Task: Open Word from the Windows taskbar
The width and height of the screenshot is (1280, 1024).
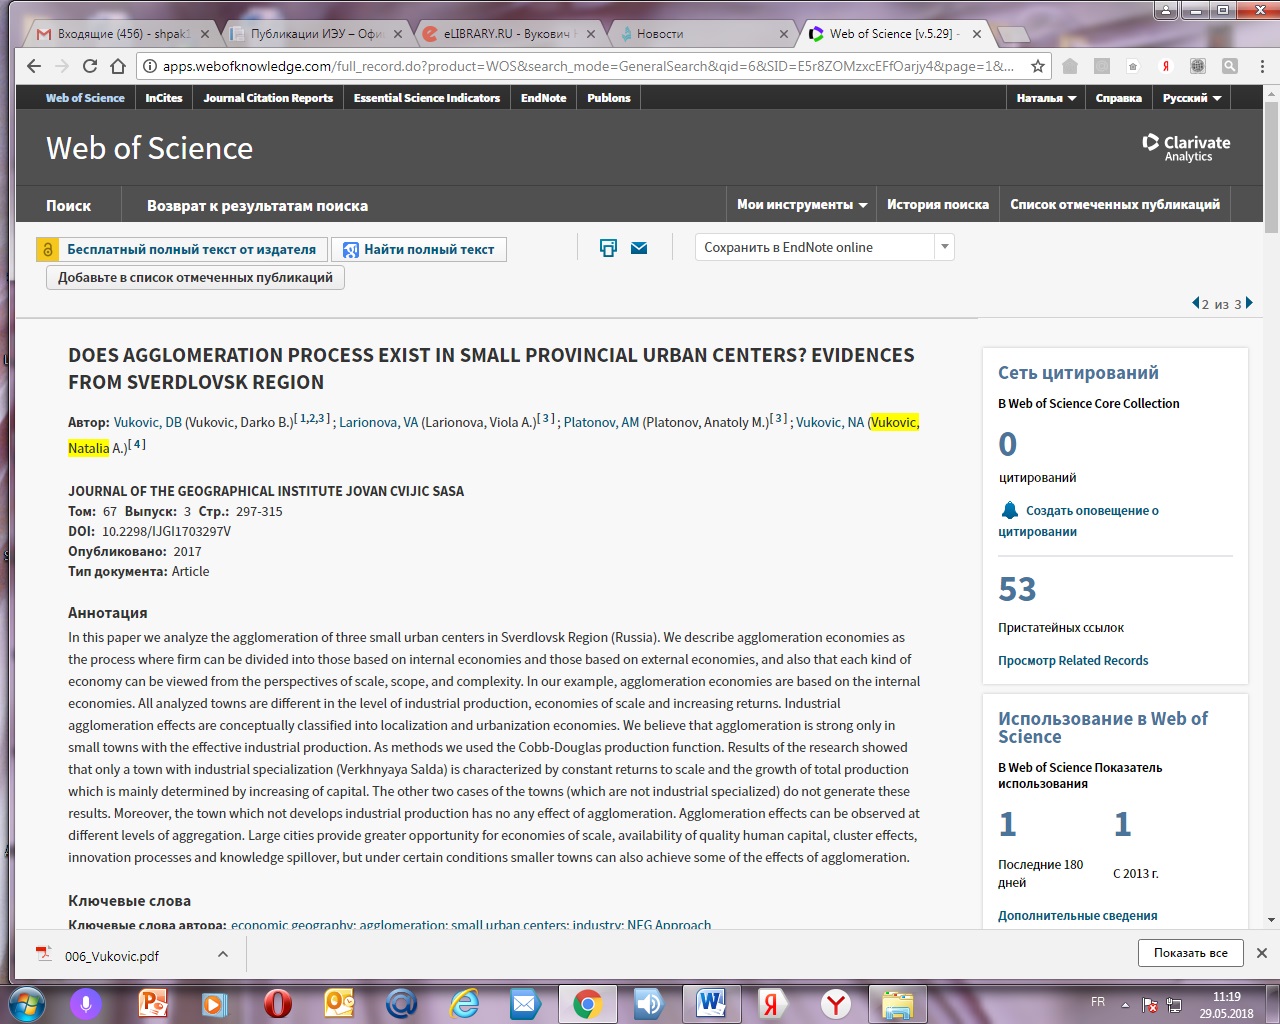Action: click(712, 1002)
